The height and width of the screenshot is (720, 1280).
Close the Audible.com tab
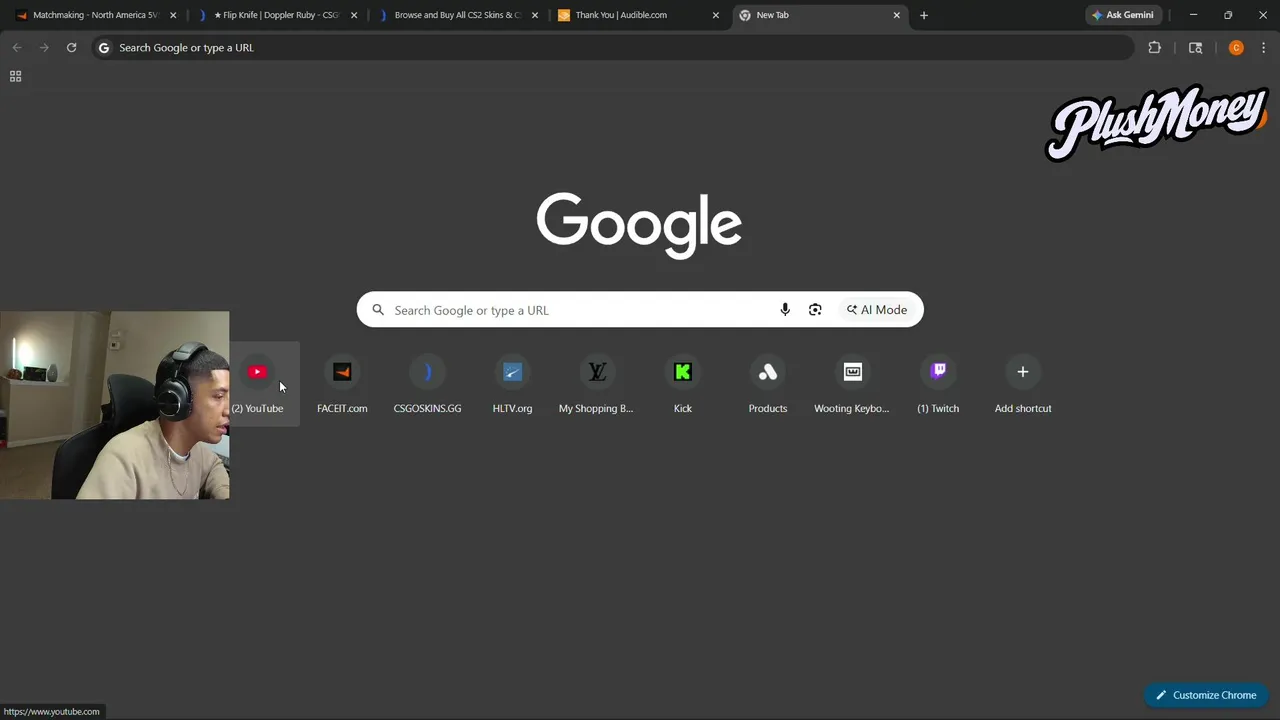point(716,15)
